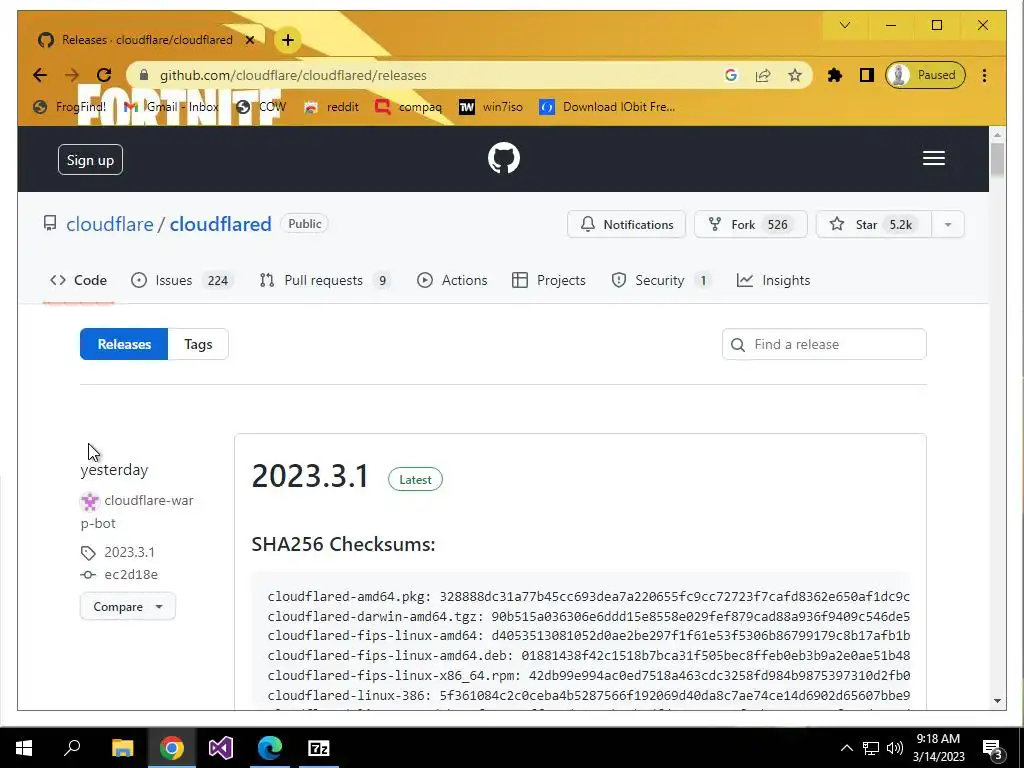Click the Notifications bell button
Viewport: 1024px width, 768px height.
pos(626,224)
